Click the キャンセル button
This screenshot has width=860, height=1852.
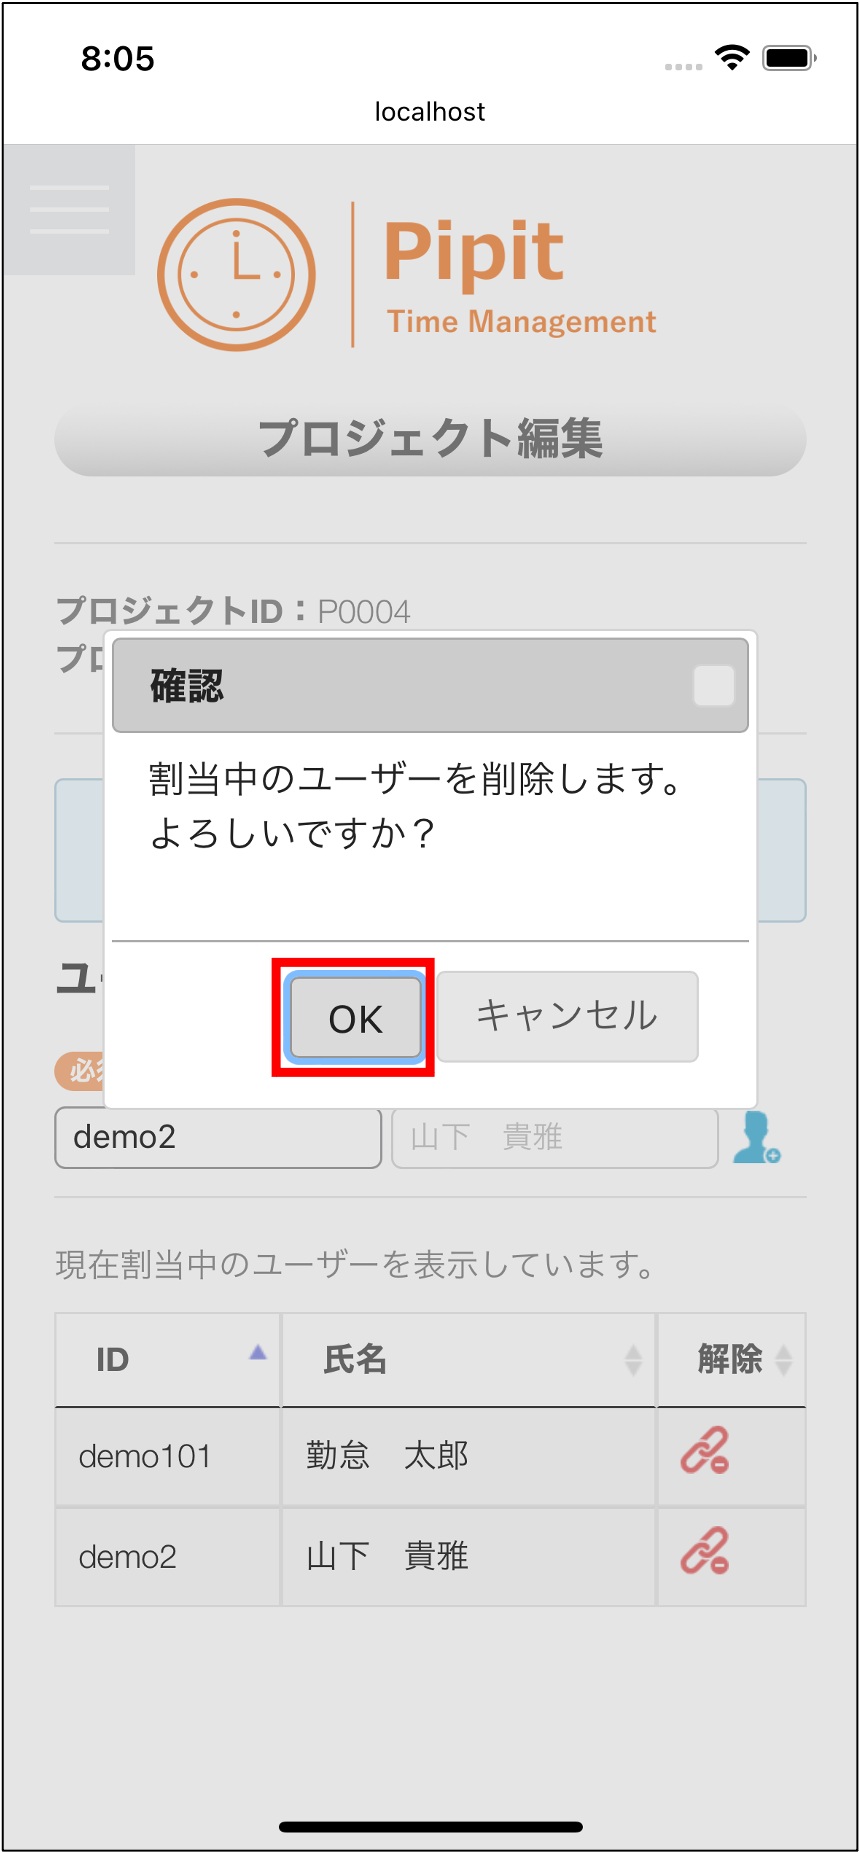(567, 1016)
